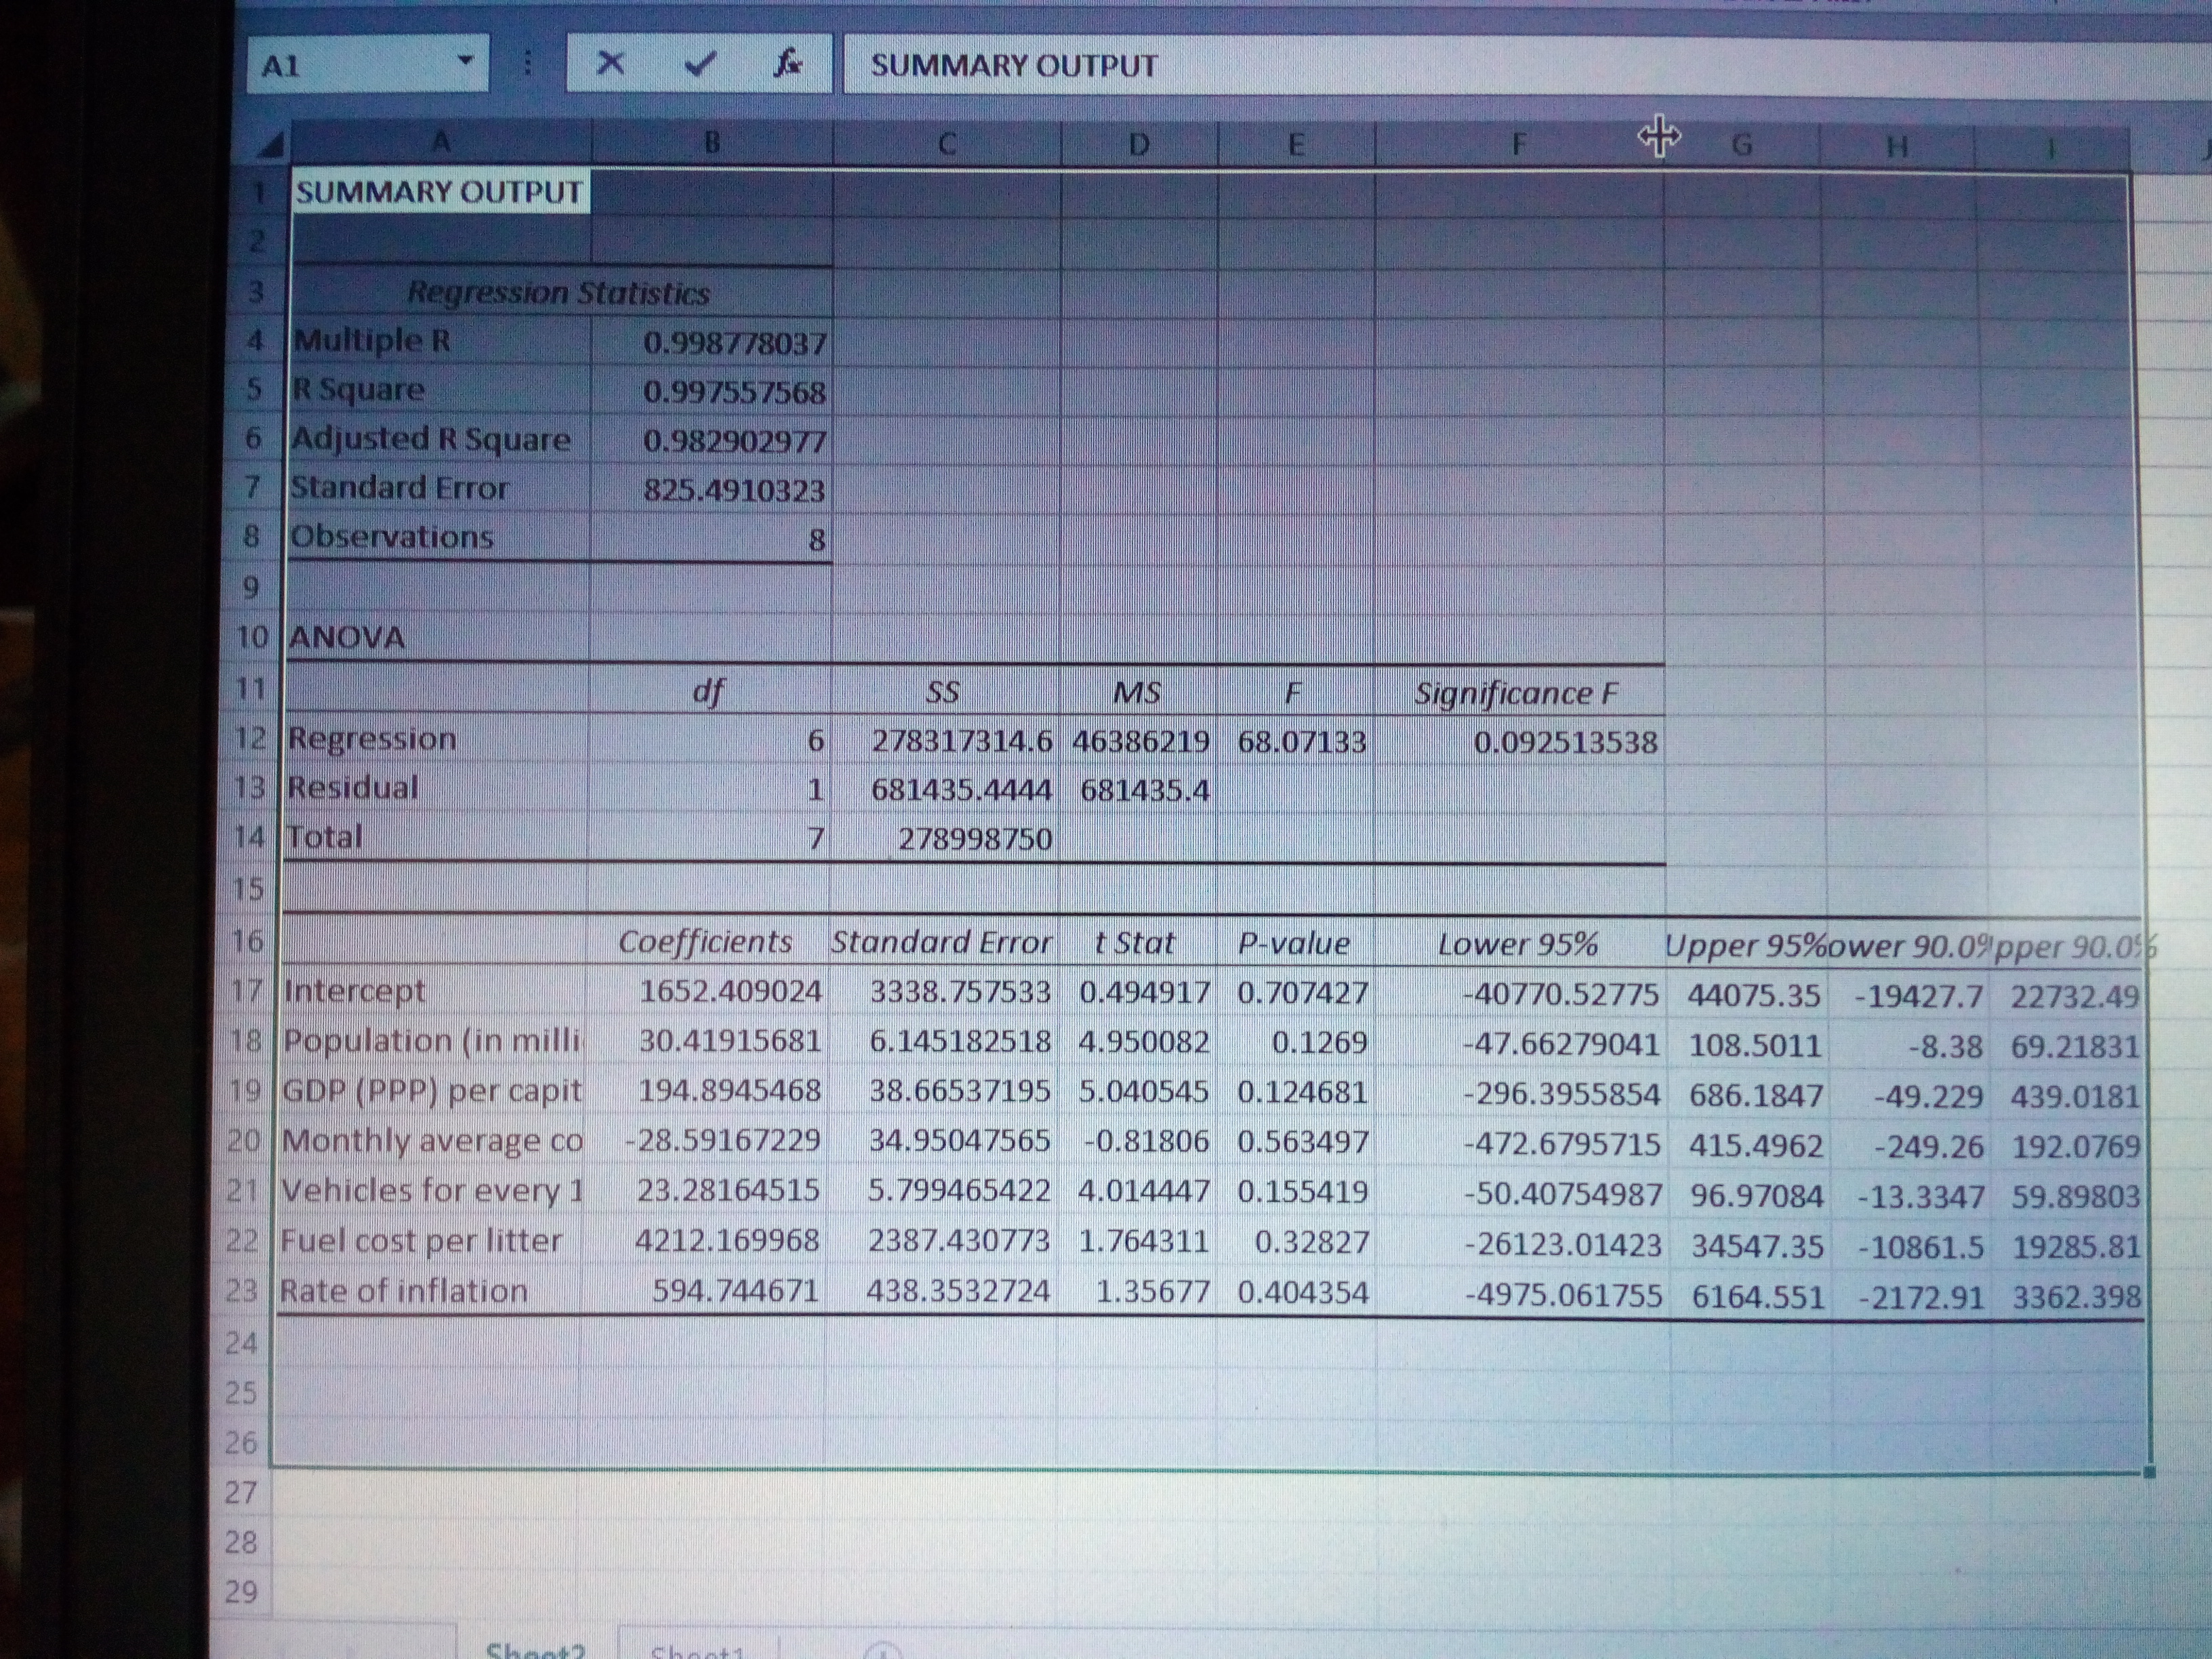Screen dimensions: 2212x1659
Task: Click the Regression Statistics heading cell
Action: pyautogui.click(x=558, y=293)
